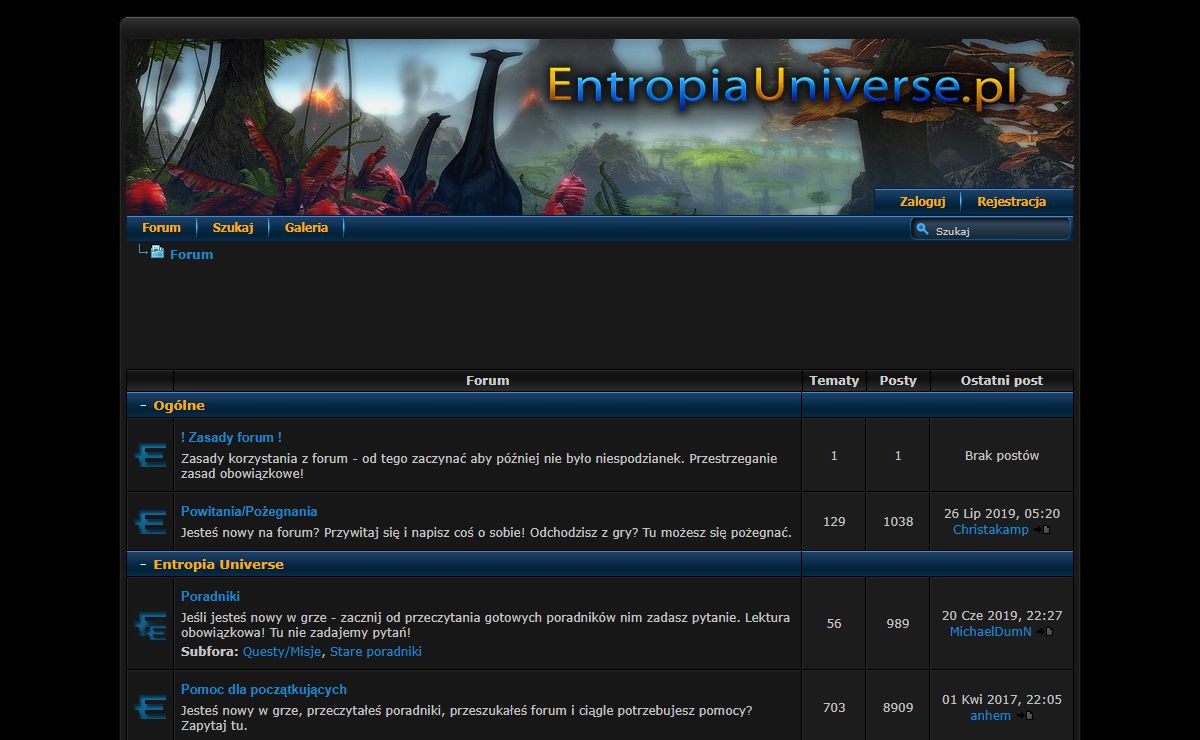Image resolution: width=1200 pixels, height=740 pixels.
Task: Open the Powitania/Pożegnania board
Action: (x=249, y=511)
